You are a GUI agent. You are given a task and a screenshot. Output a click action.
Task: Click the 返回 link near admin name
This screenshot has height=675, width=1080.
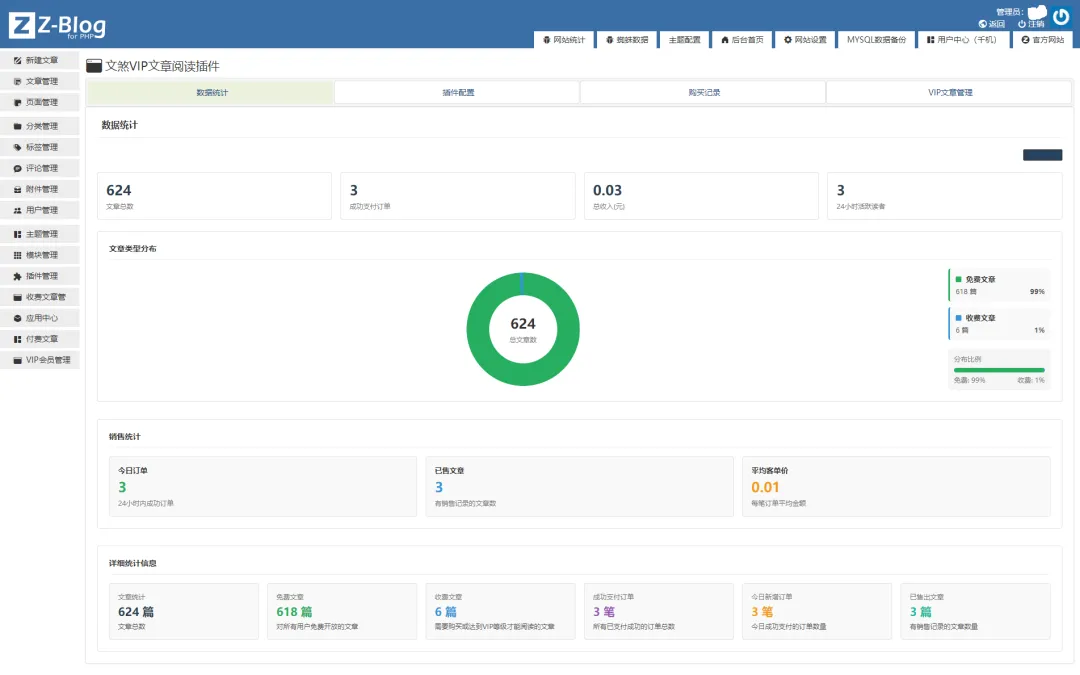pos(992,24)
